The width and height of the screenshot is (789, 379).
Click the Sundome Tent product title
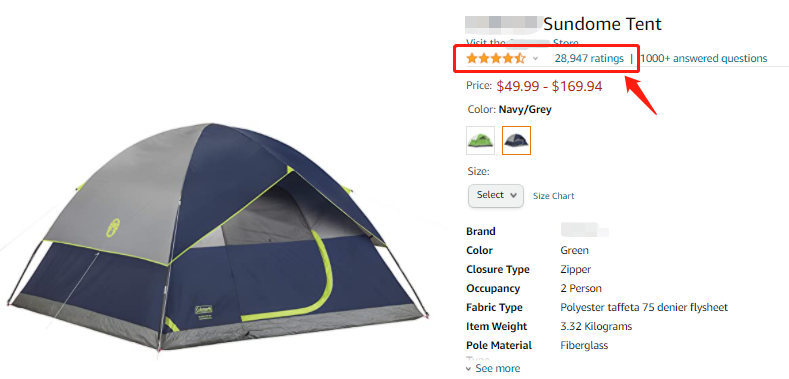[x=602, y=24]
